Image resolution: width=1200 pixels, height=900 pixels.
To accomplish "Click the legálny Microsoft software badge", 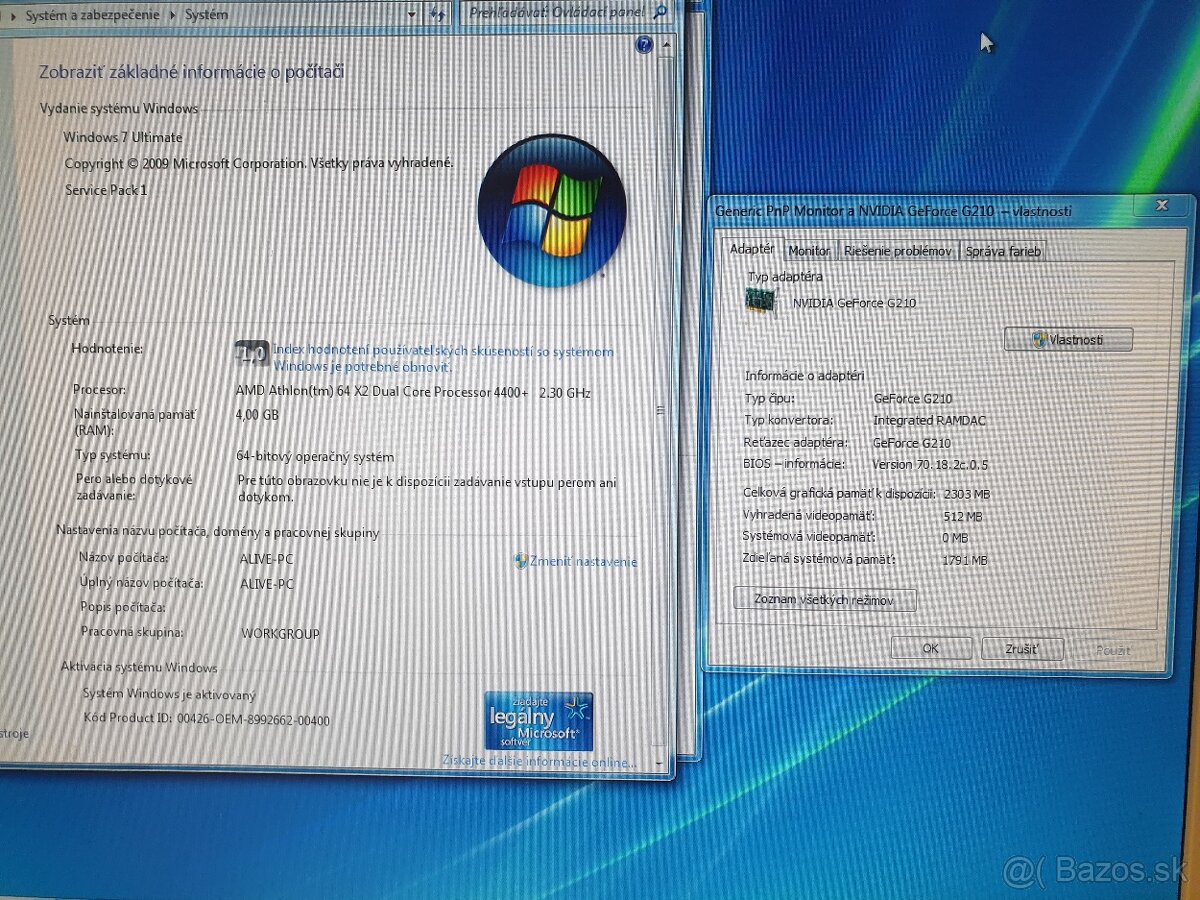I will click(538, 723).
